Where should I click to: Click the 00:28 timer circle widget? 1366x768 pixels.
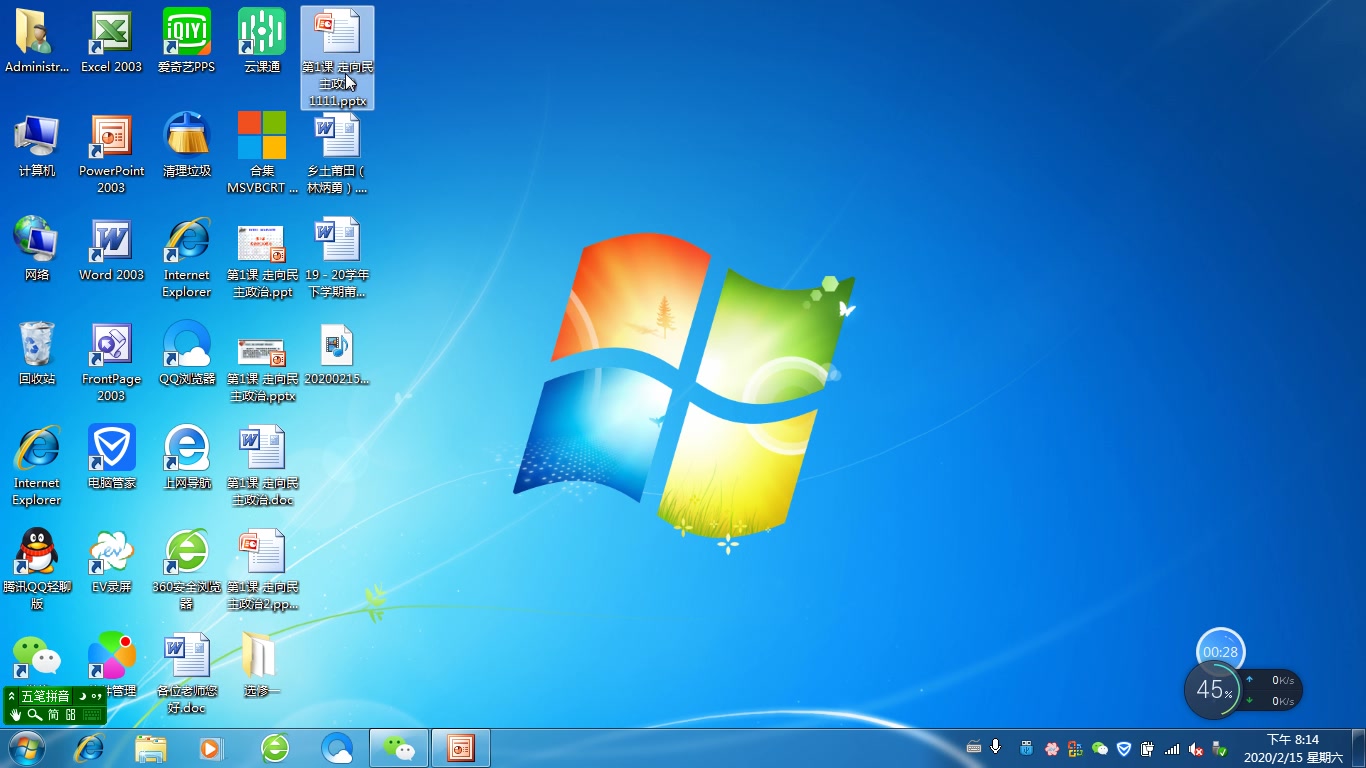pos(1221,651)
